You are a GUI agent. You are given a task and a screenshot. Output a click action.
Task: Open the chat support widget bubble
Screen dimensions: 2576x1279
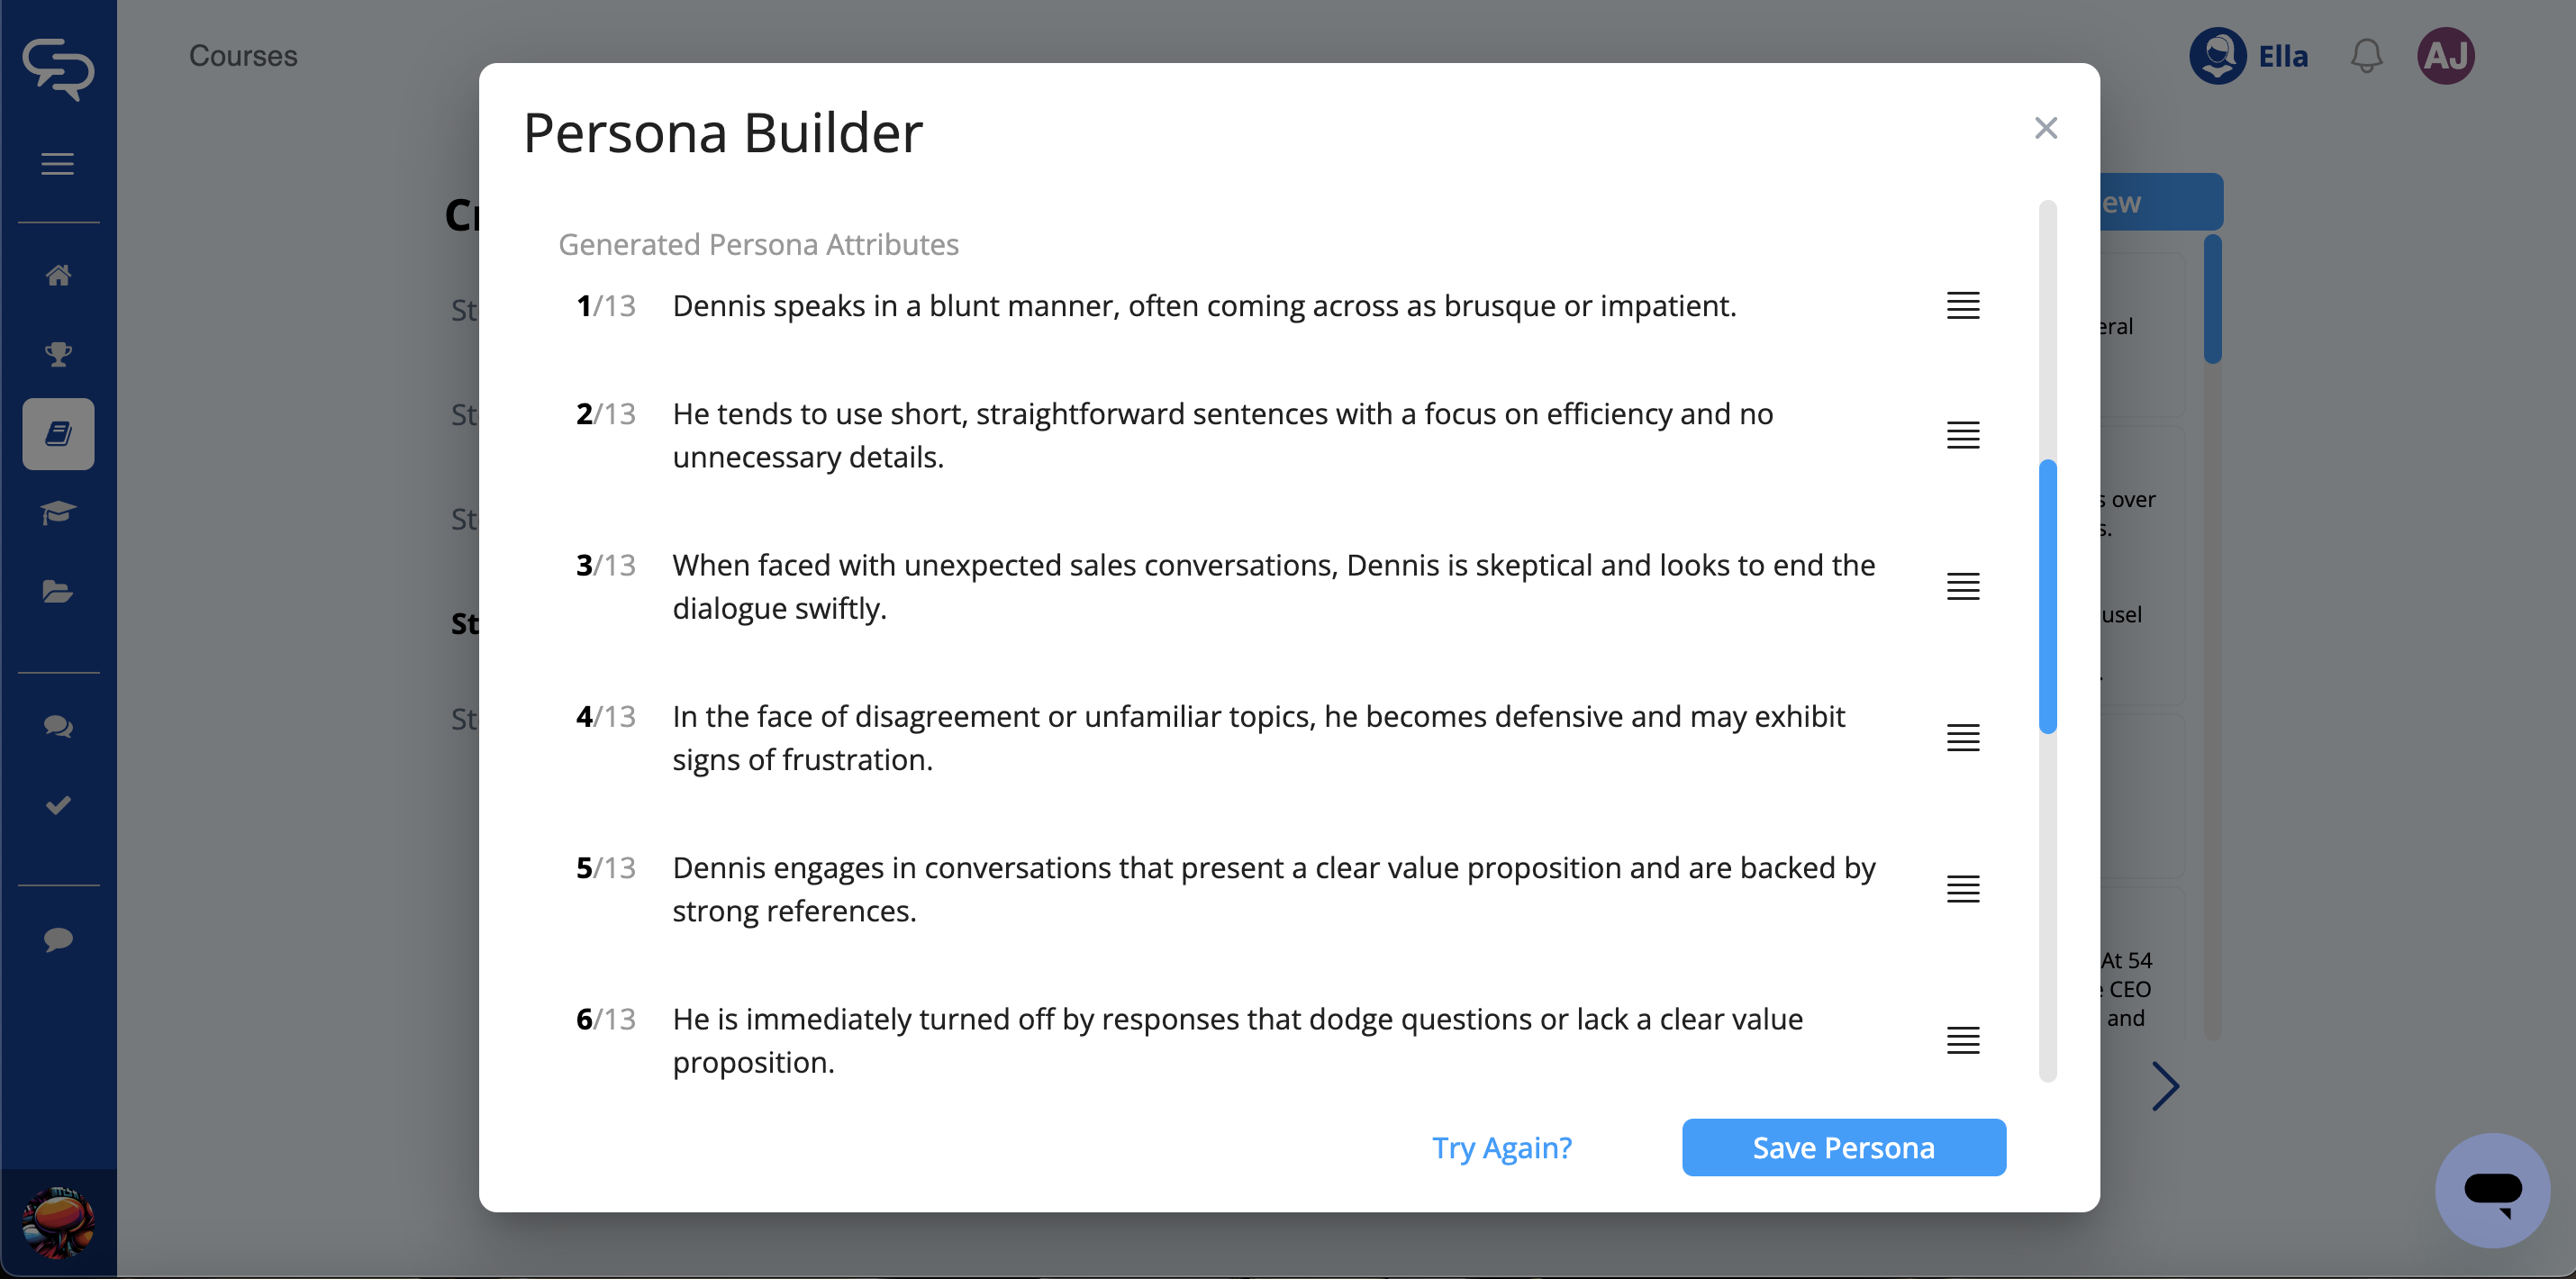click(x=2492, y=1189)
